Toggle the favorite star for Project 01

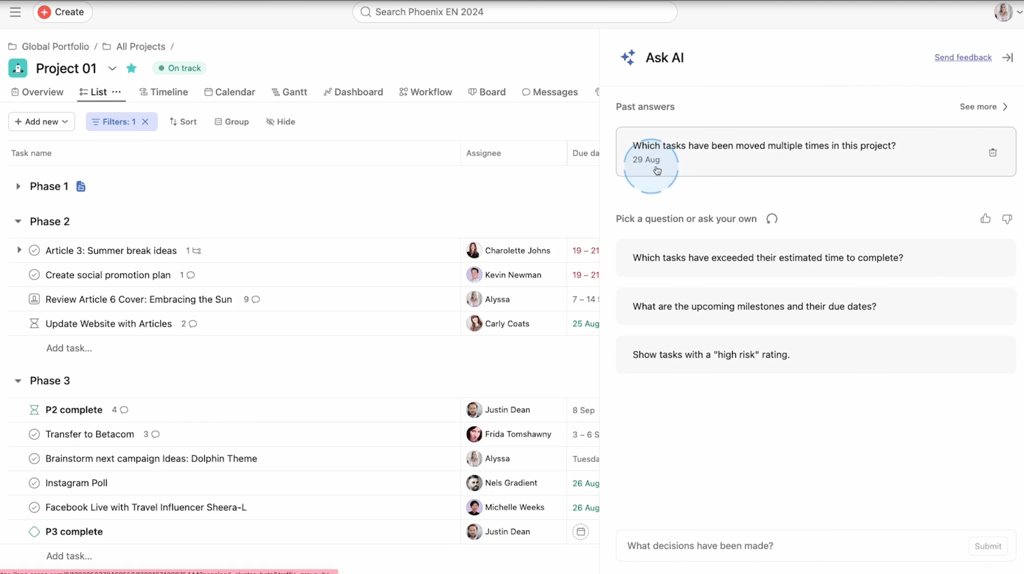[x=131, y=68]
